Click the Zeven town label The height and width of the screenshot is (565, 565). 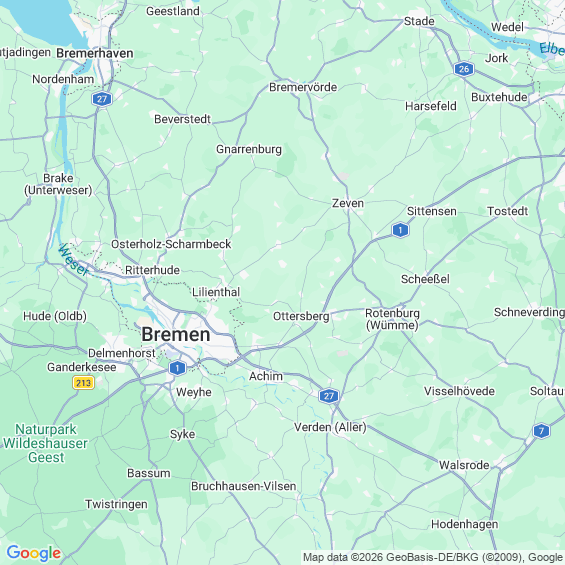(x=348, y=203)
